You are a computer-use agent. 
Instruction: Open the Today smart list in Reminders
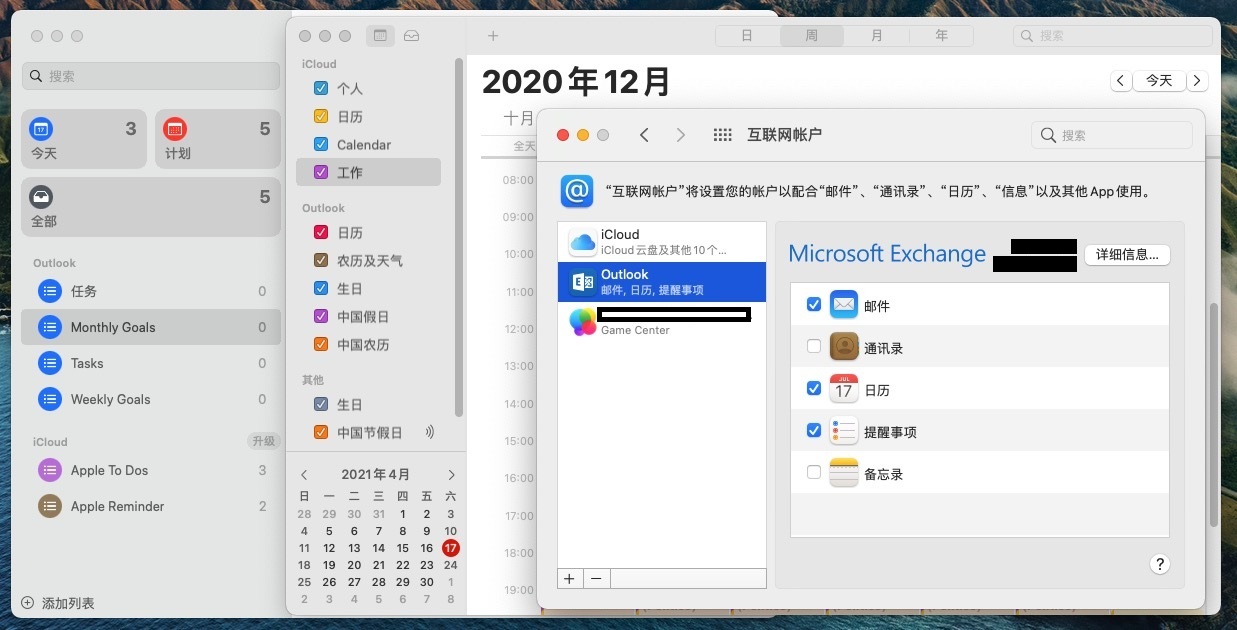click(x=84, y=139)
